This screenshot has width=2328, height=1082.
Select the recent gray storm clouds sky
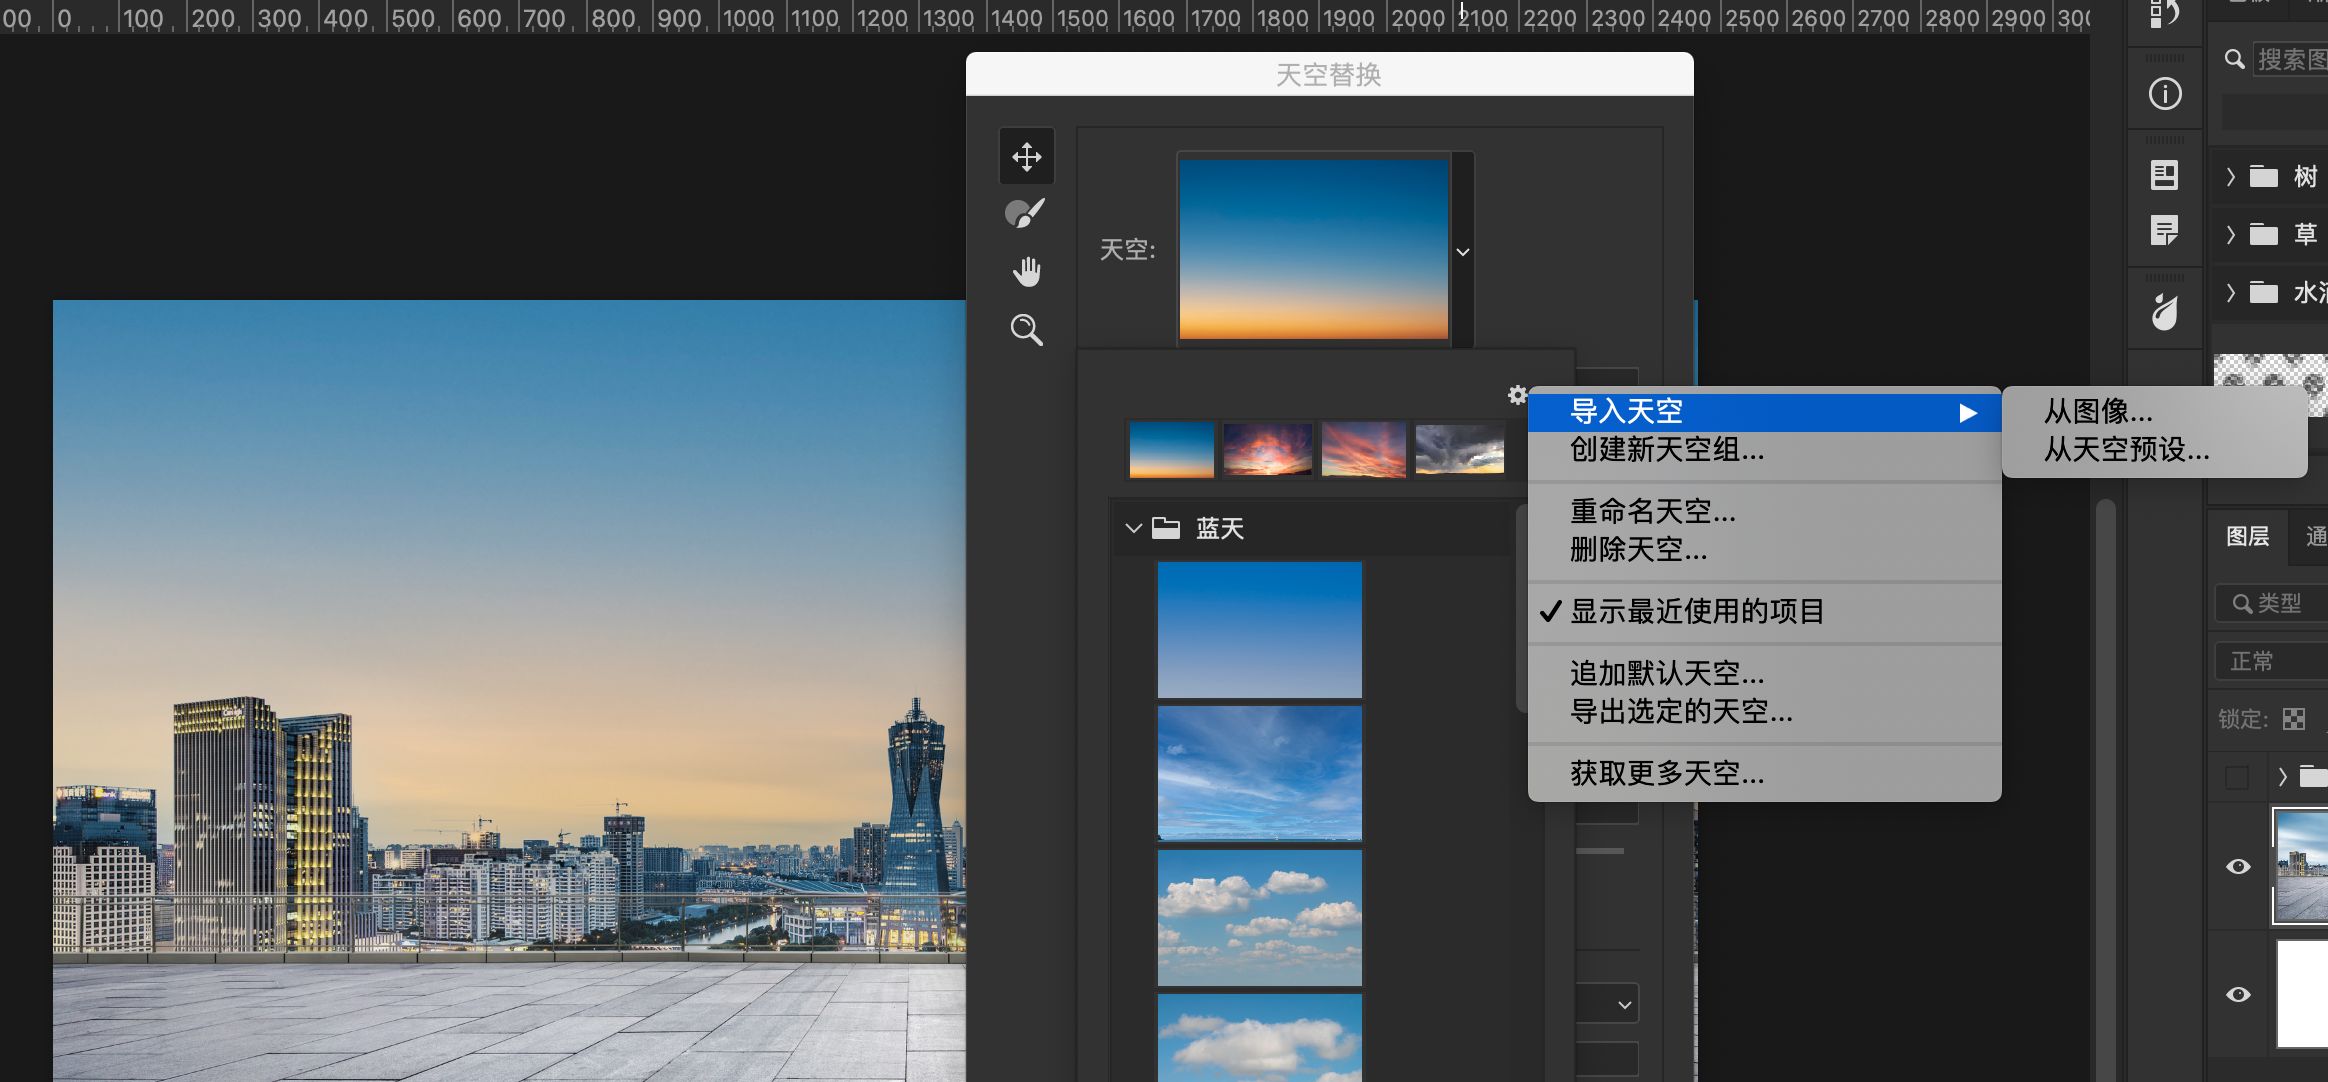tap(1460, 449)
